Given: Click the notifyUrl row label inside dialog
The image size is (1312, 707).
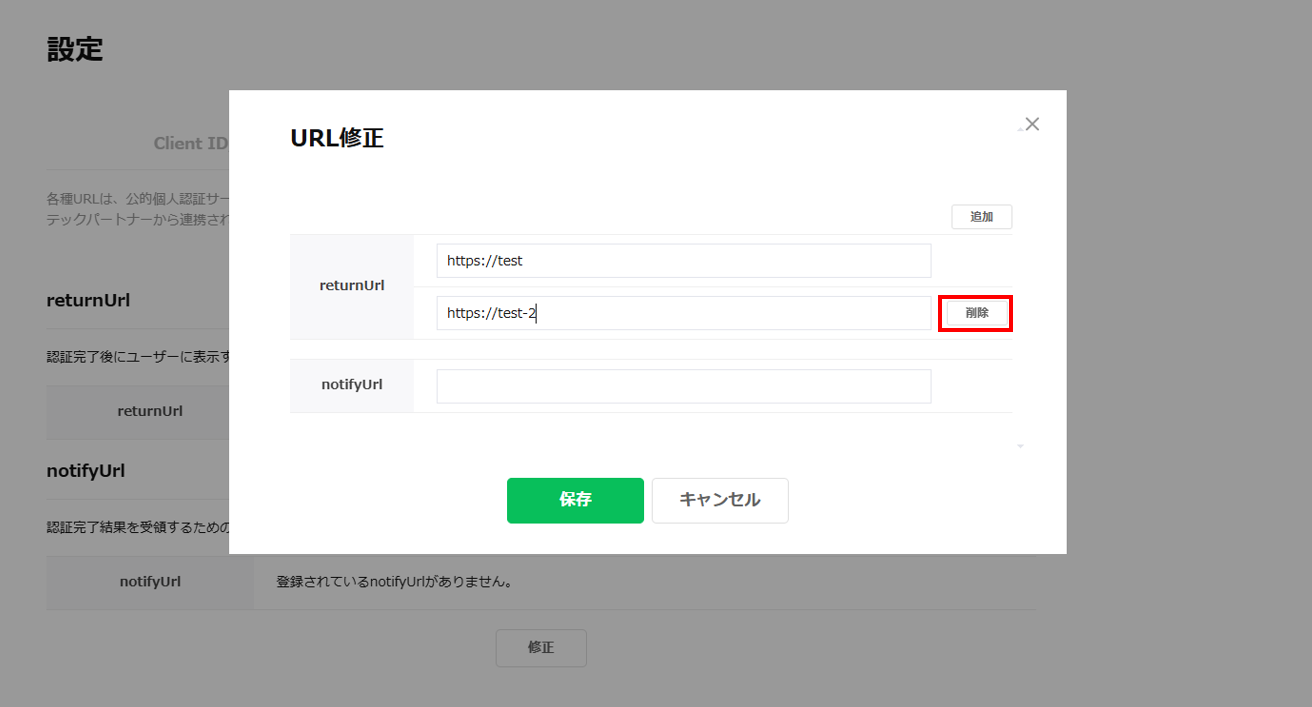Looking at the screenshot, I should [352, 385].
